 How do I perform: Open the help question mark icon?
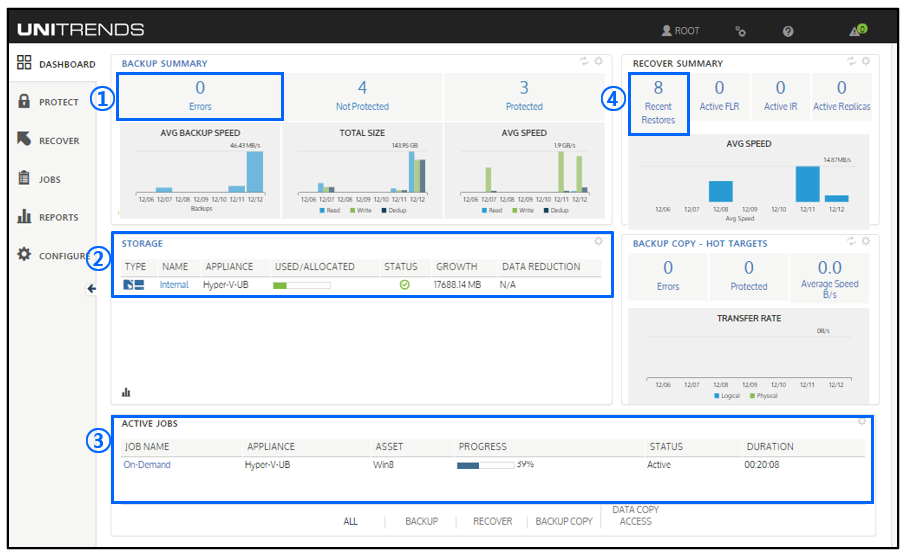coord(788,31)
